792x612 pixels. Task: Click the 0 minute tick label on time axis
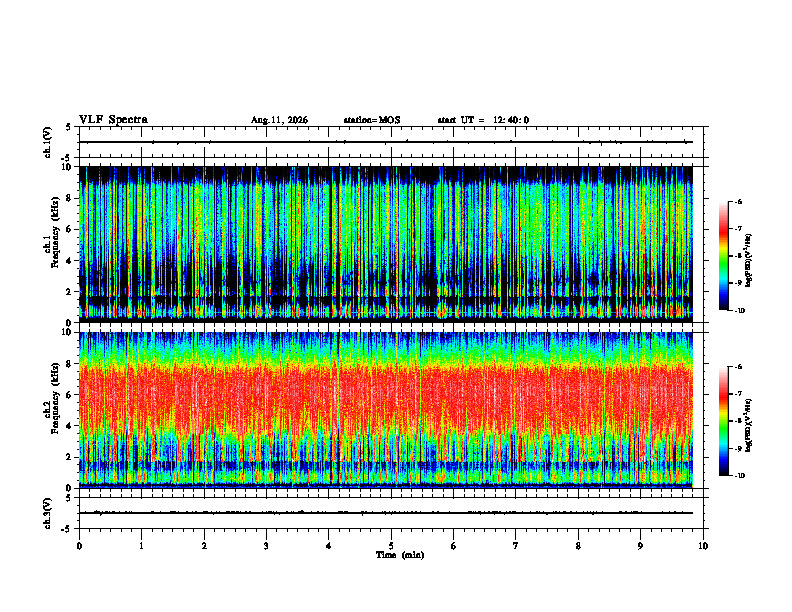[79, 546]
